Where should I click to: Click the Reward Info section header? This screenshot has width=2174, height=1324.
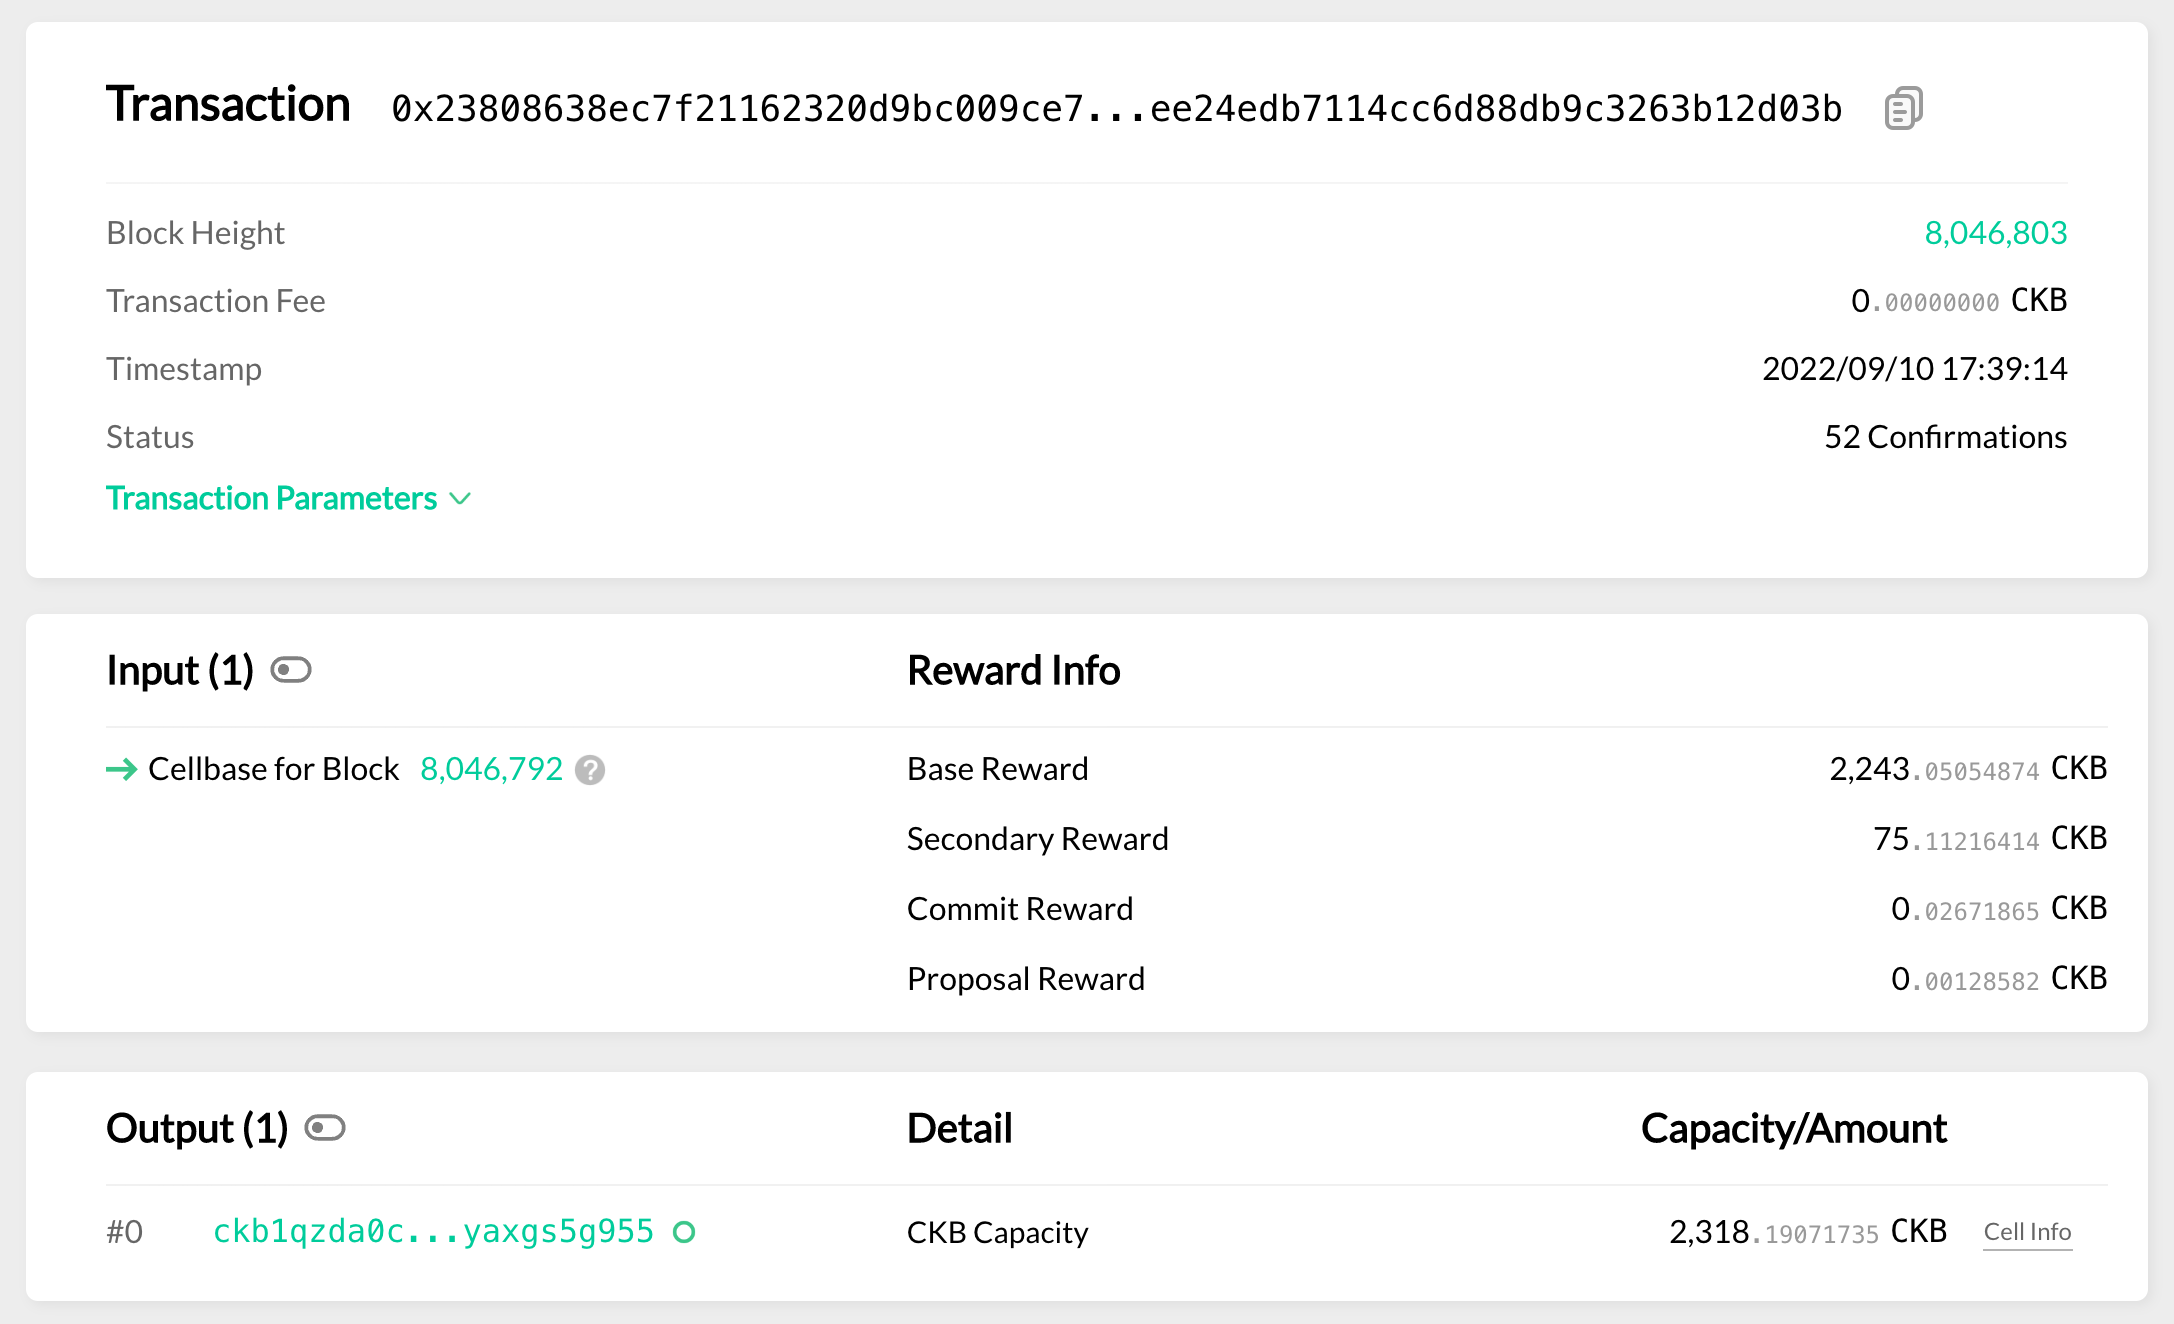click(x=1013, y=670)
